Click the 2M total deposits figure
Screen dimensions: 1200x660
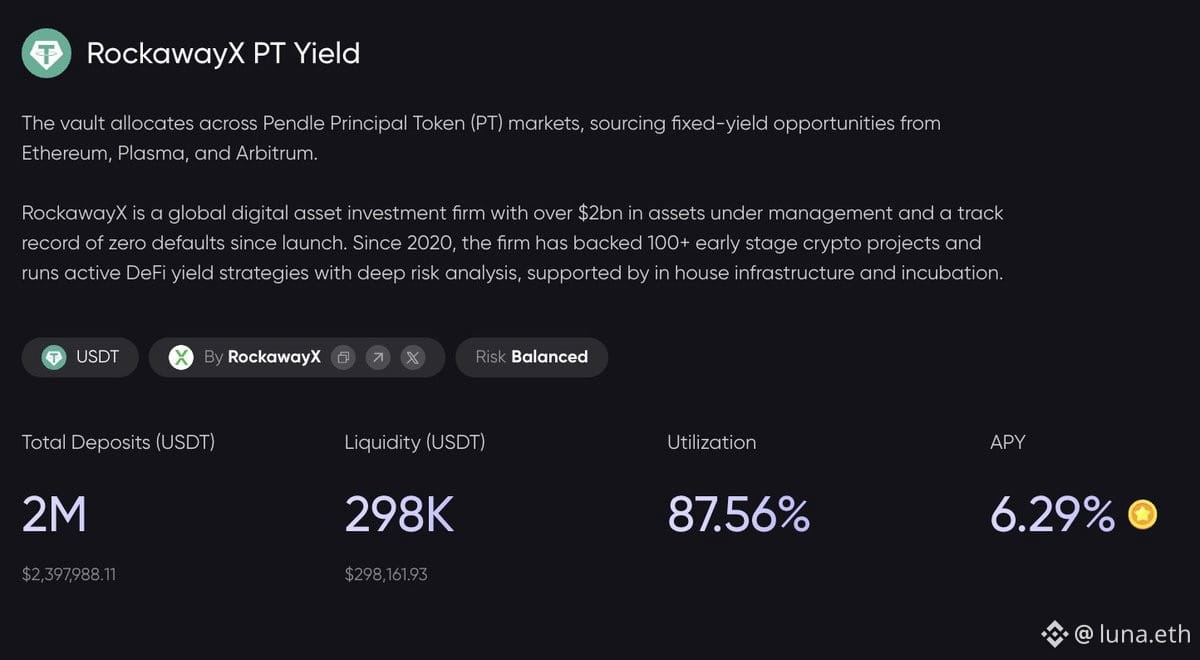click(54, 515)
